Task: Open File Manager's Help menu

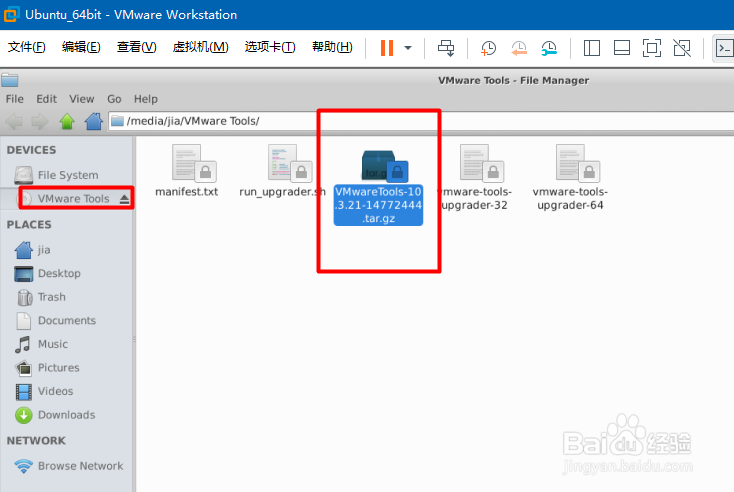Action: [146, 99]
